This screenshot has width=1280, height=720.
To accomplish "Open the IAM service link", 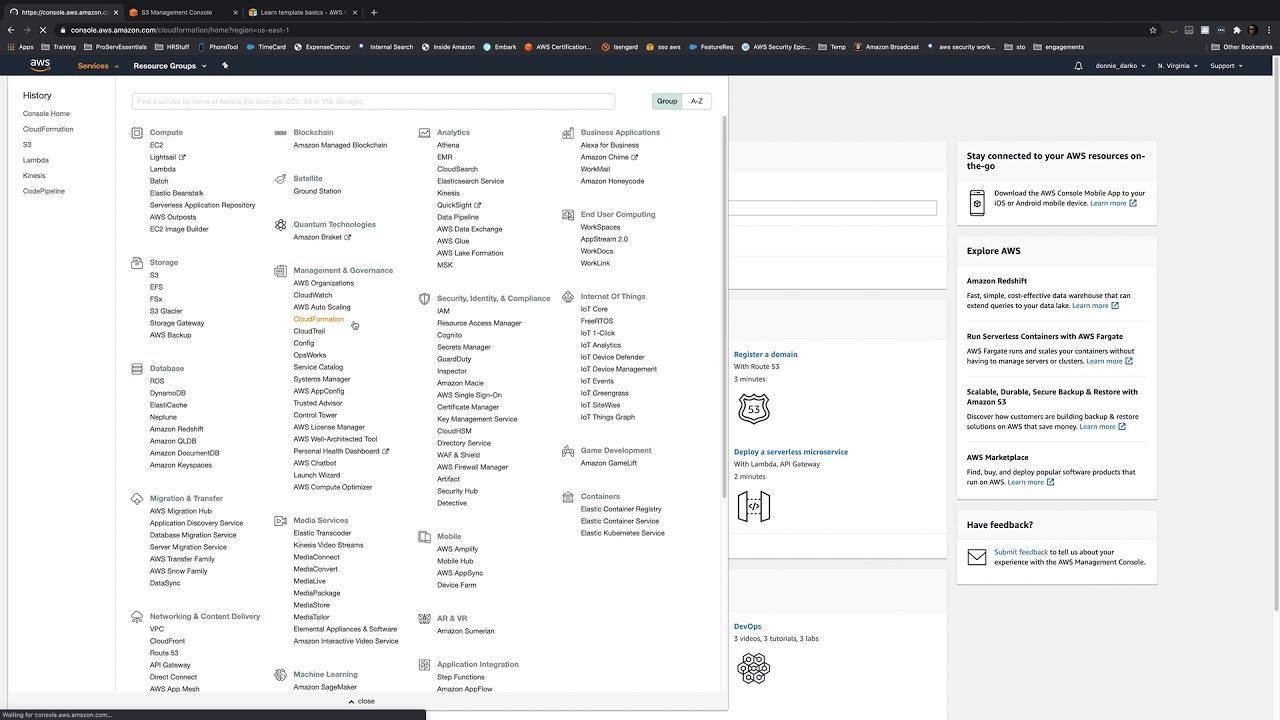I will pos(443,311).
